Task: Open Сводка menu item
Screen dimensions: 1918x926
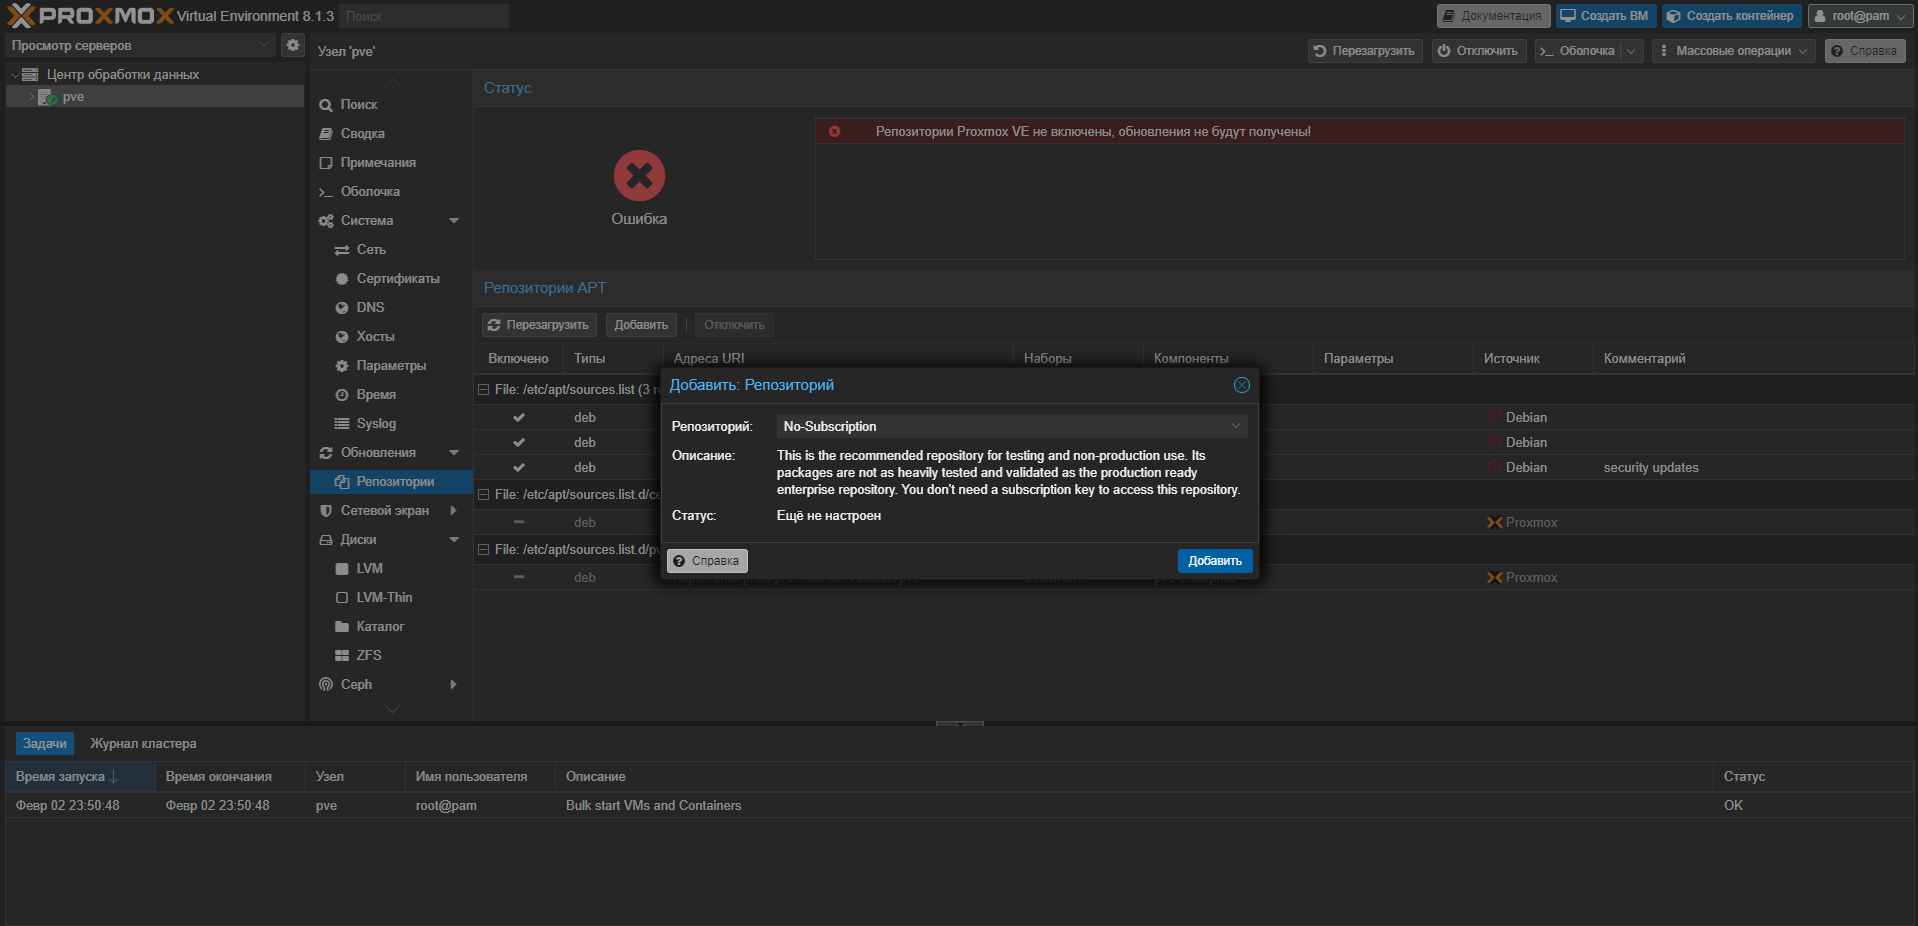Action: pos(391,133)
